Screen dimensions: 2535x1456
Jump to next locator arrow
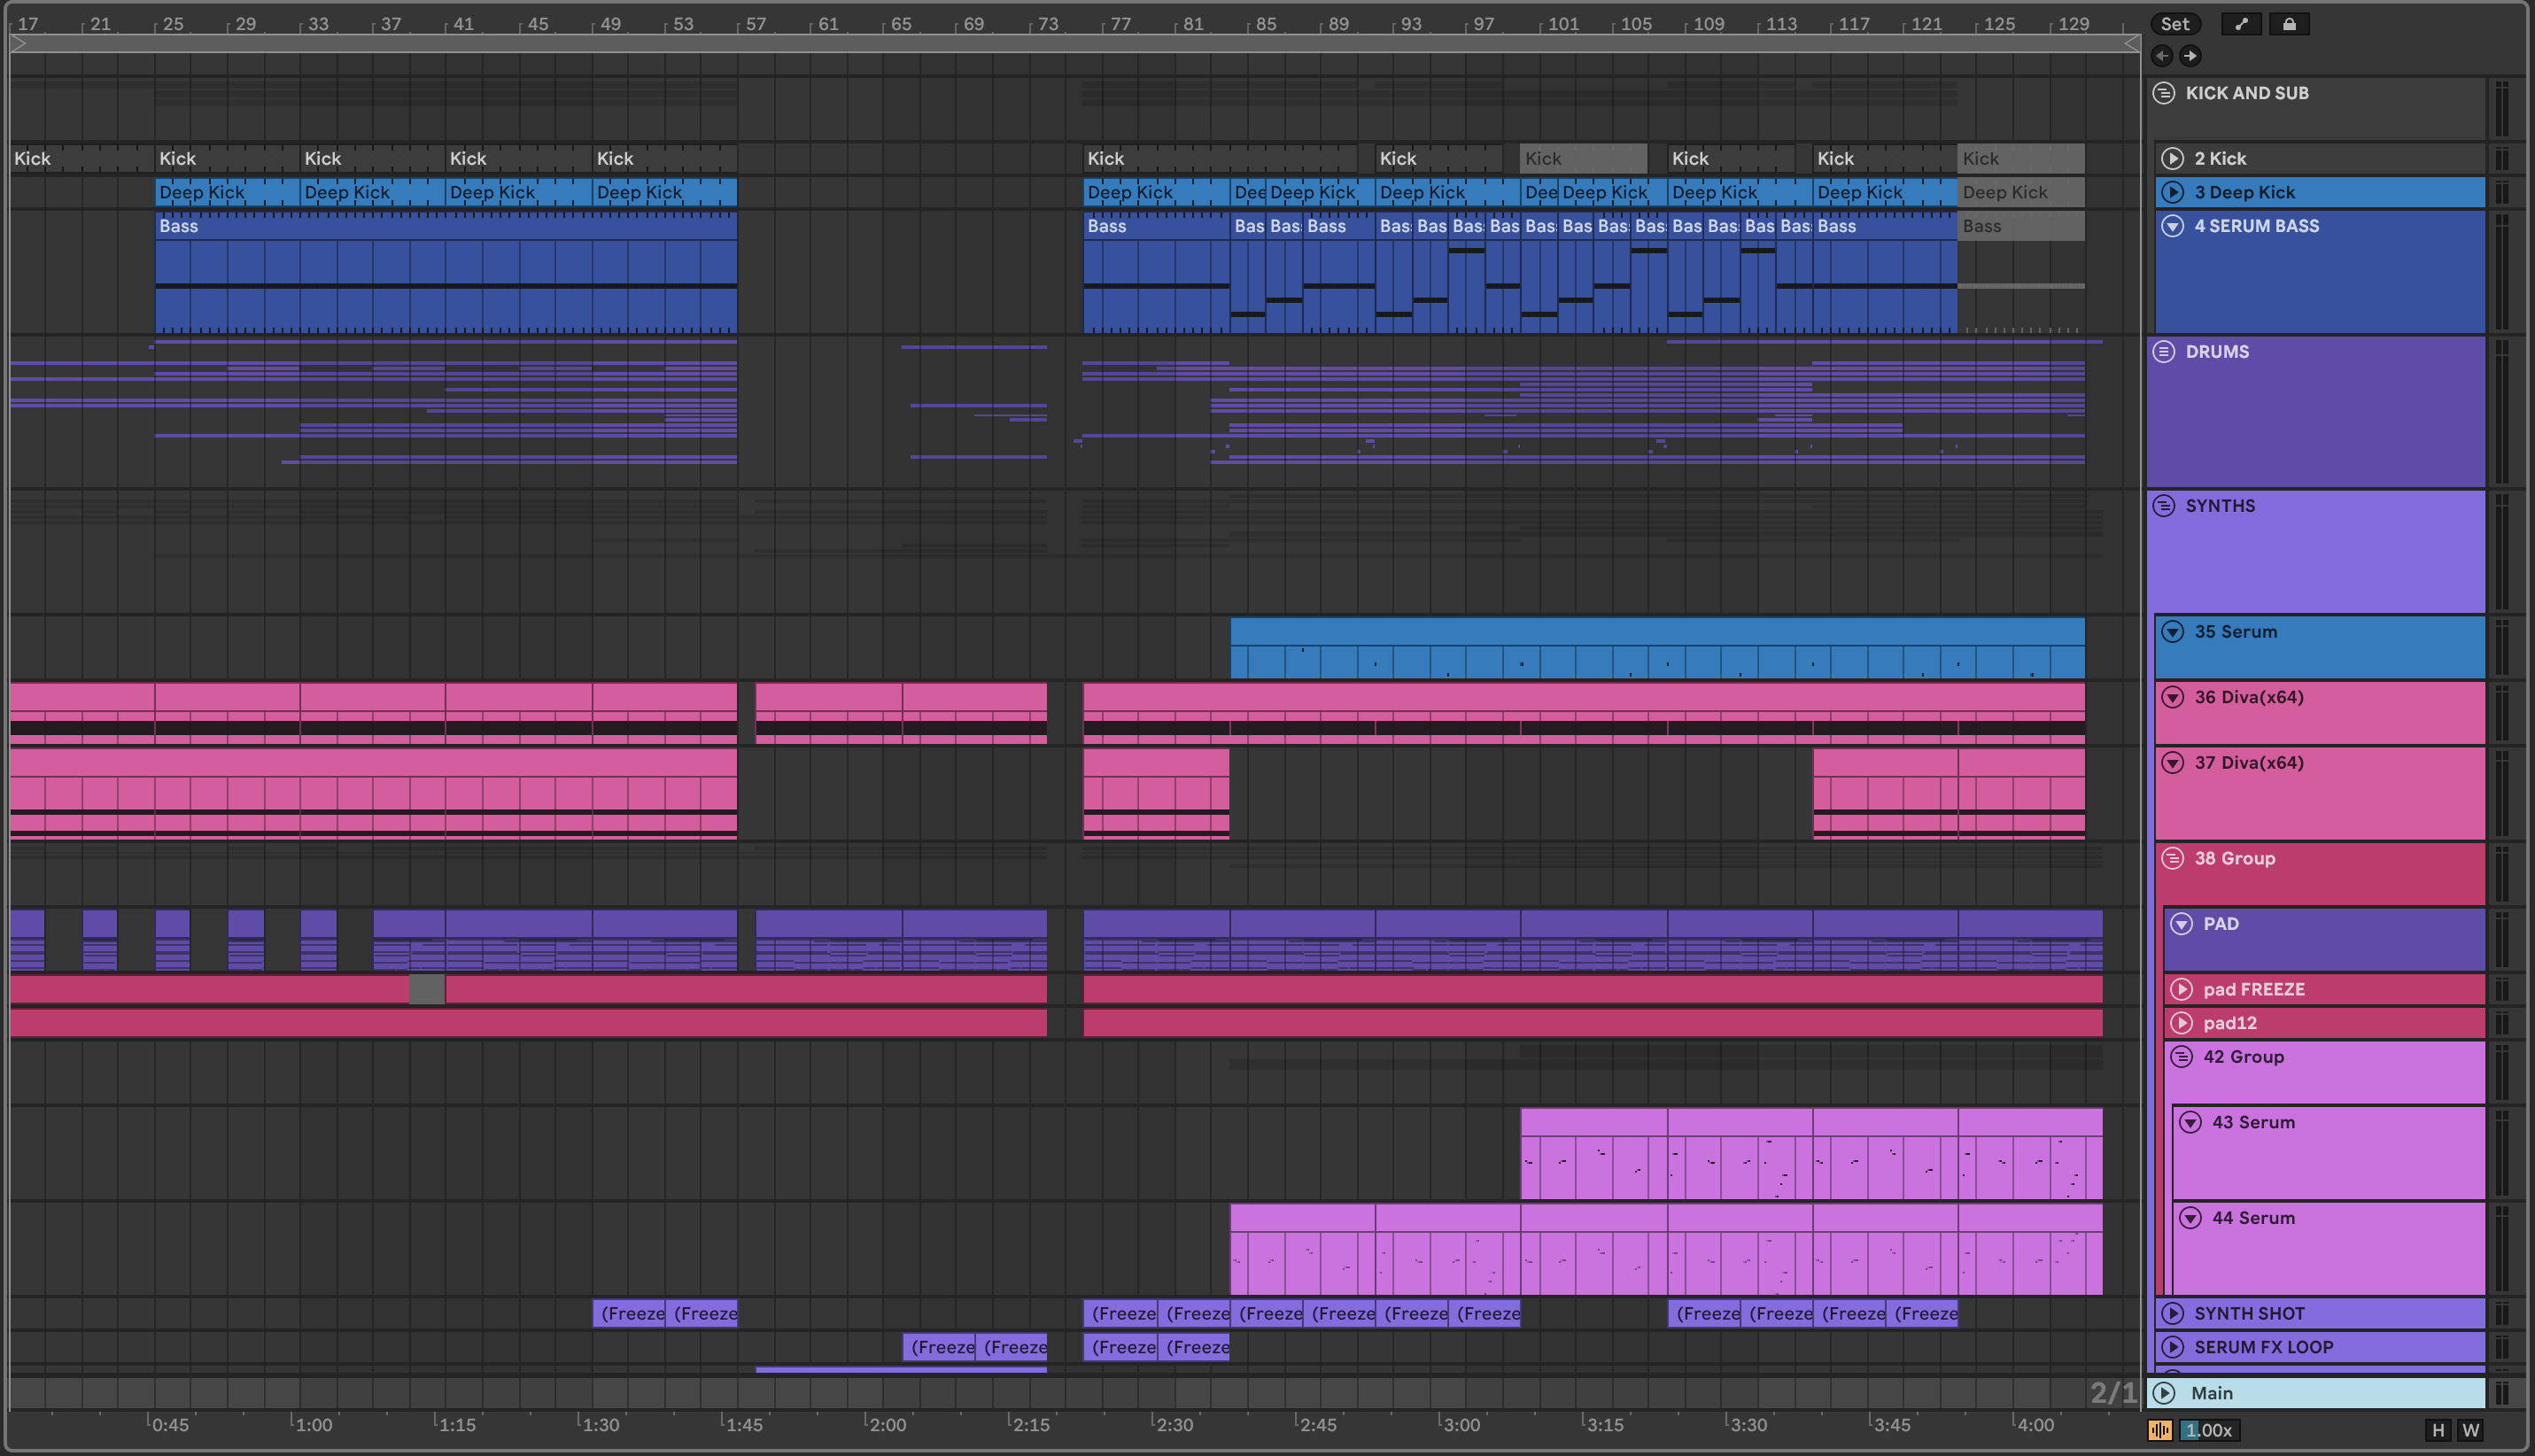coord(2190,56)
